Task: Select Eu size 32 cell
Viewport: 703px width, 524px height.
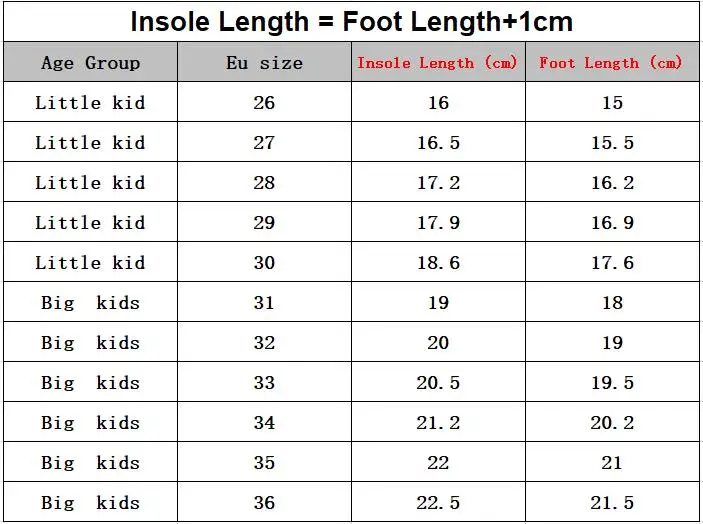Action: (x=264, y=343)
